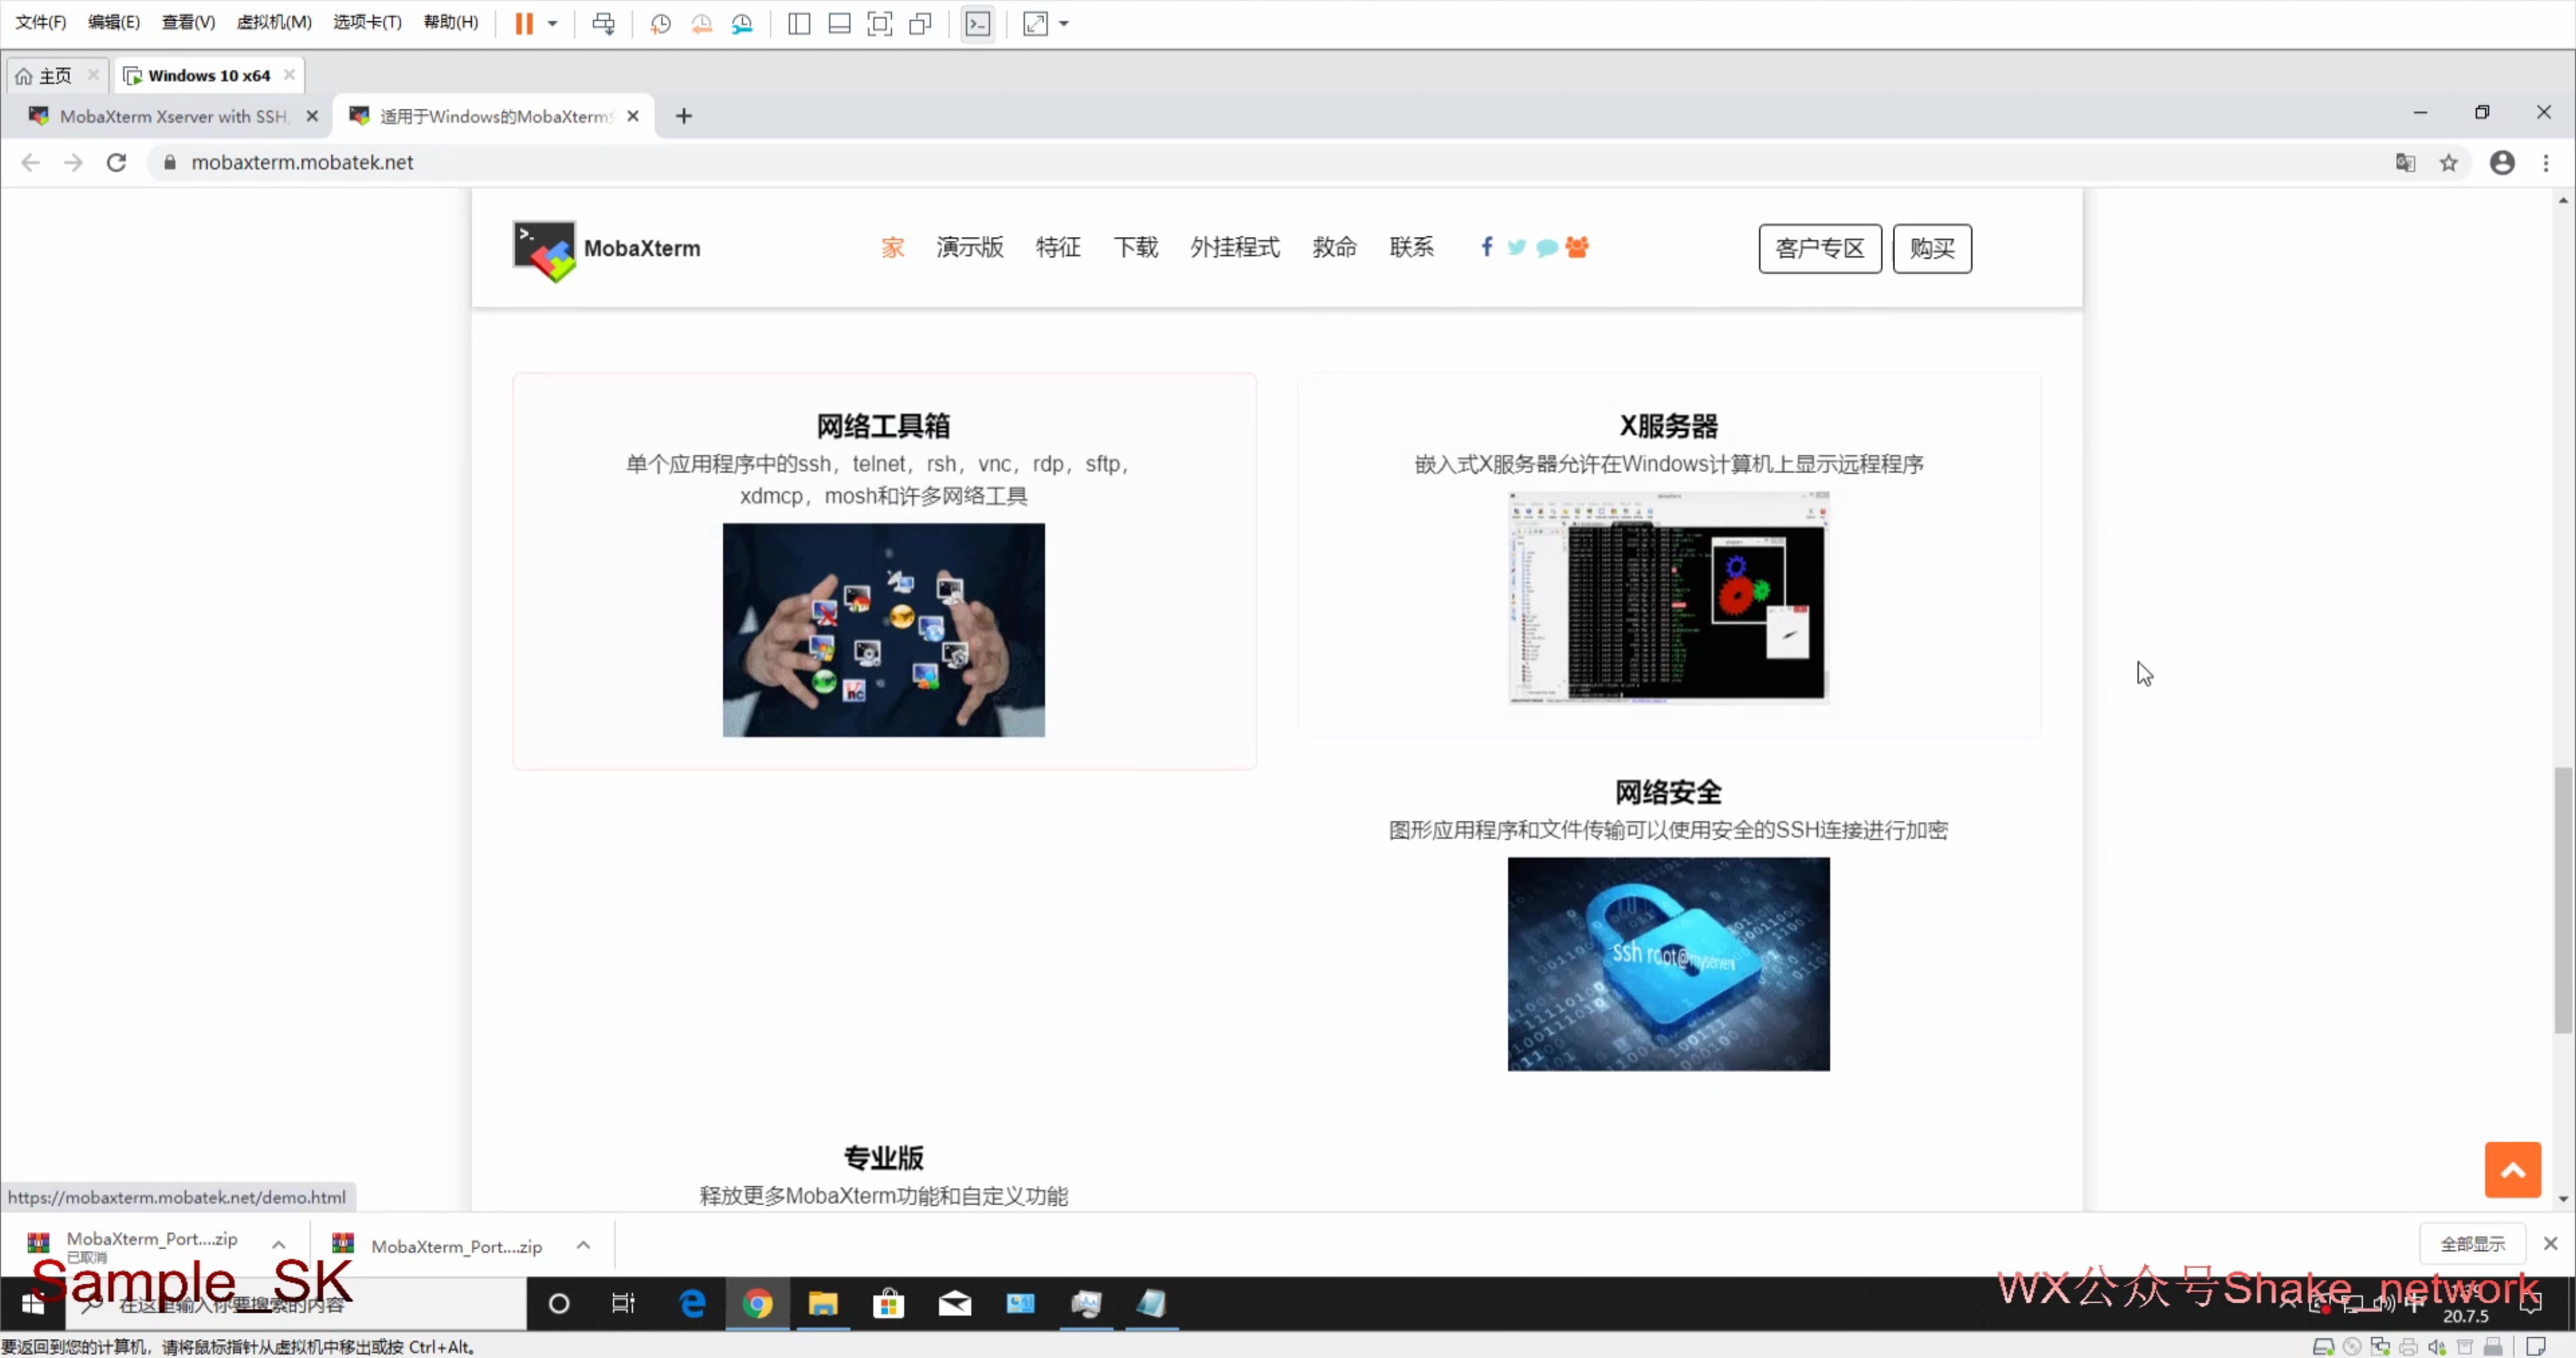Bookmark this page with the star icon
Viewport: 2576px width, 1358px height.
coord(2449,162)
